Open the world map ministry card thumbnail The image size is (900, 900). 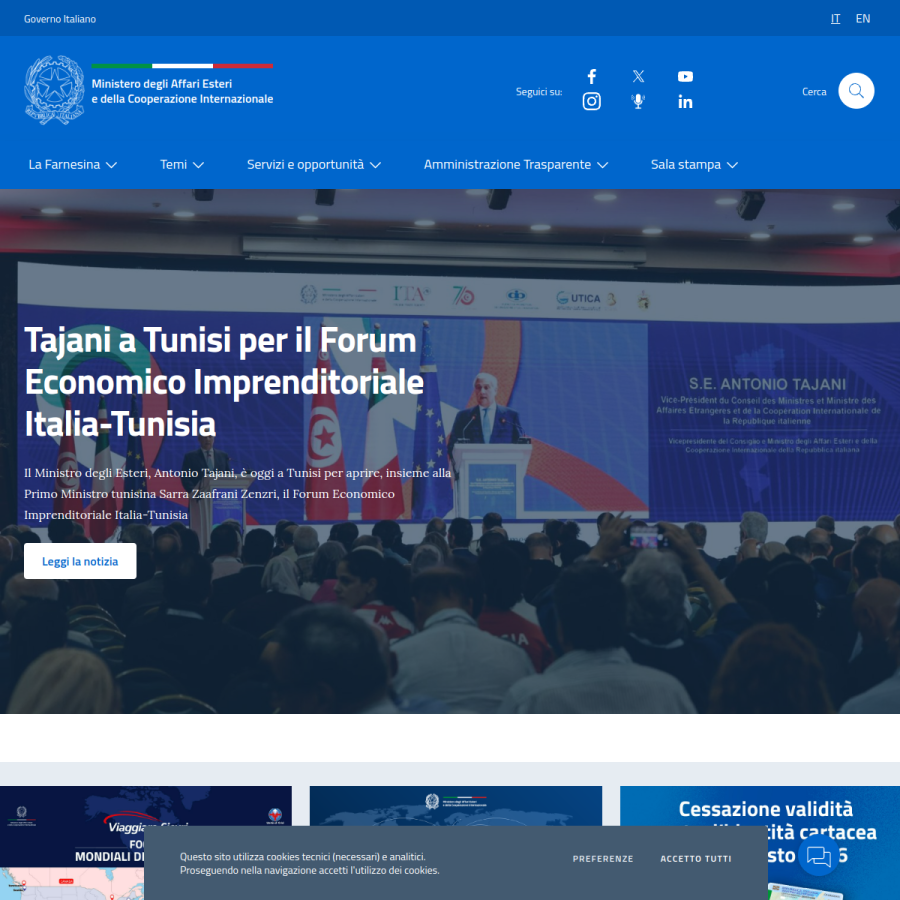(x=456, y=806)
